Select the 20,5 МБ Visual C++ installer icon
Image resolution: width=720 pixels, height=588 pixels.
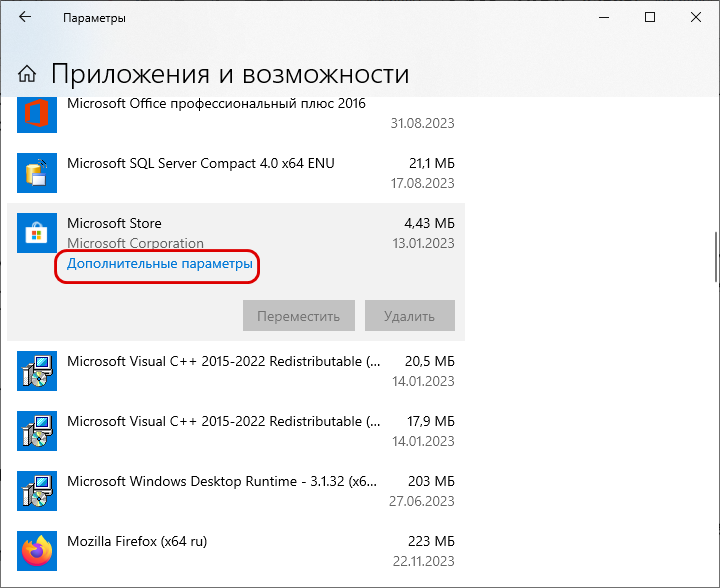[x=37, y=371]
